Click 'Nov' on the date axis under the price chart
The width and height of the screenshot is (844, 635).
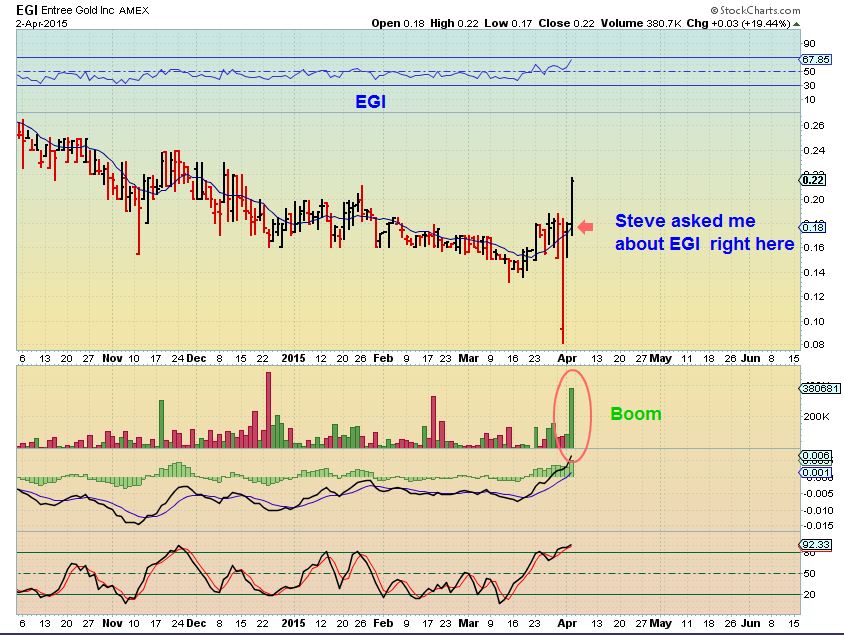[x=112, y=358]
